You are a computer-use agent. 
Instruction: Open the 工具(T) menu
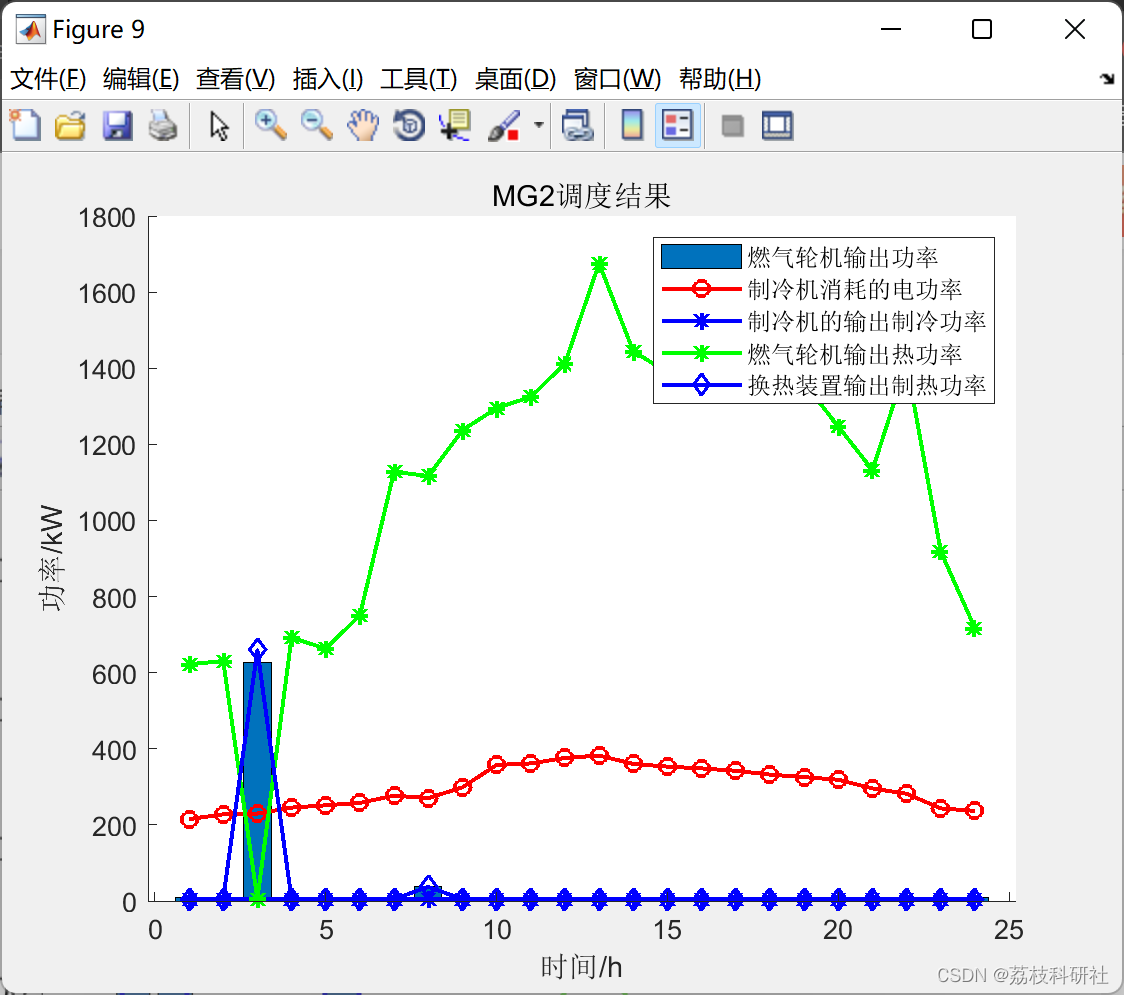pos(419,79)
